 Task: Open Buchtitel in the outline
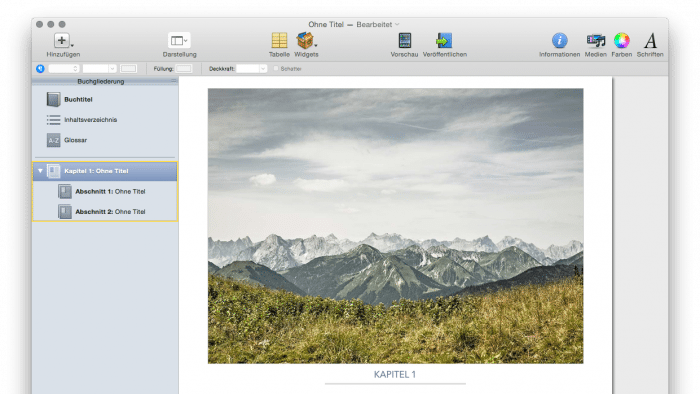pos(78,100)
